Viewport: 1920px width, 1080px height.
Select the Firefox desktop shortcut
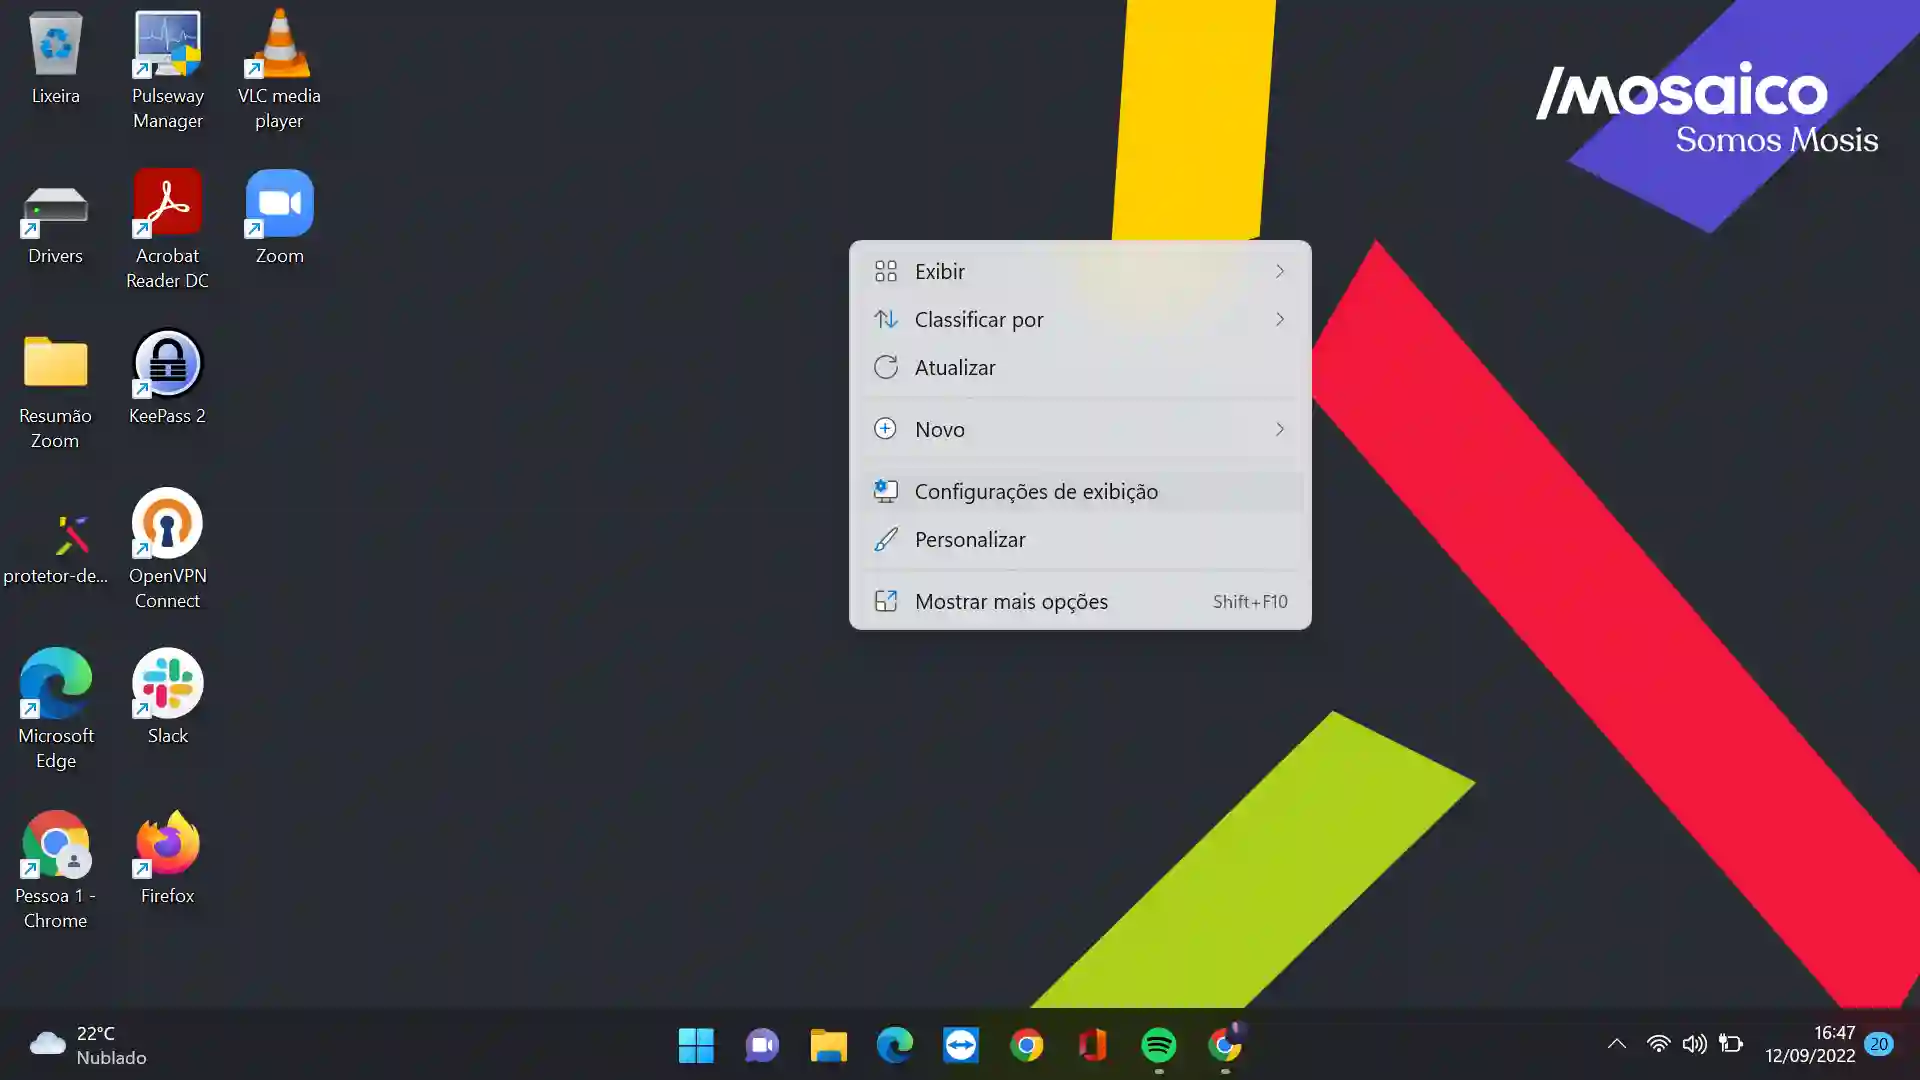pos(167,858)
